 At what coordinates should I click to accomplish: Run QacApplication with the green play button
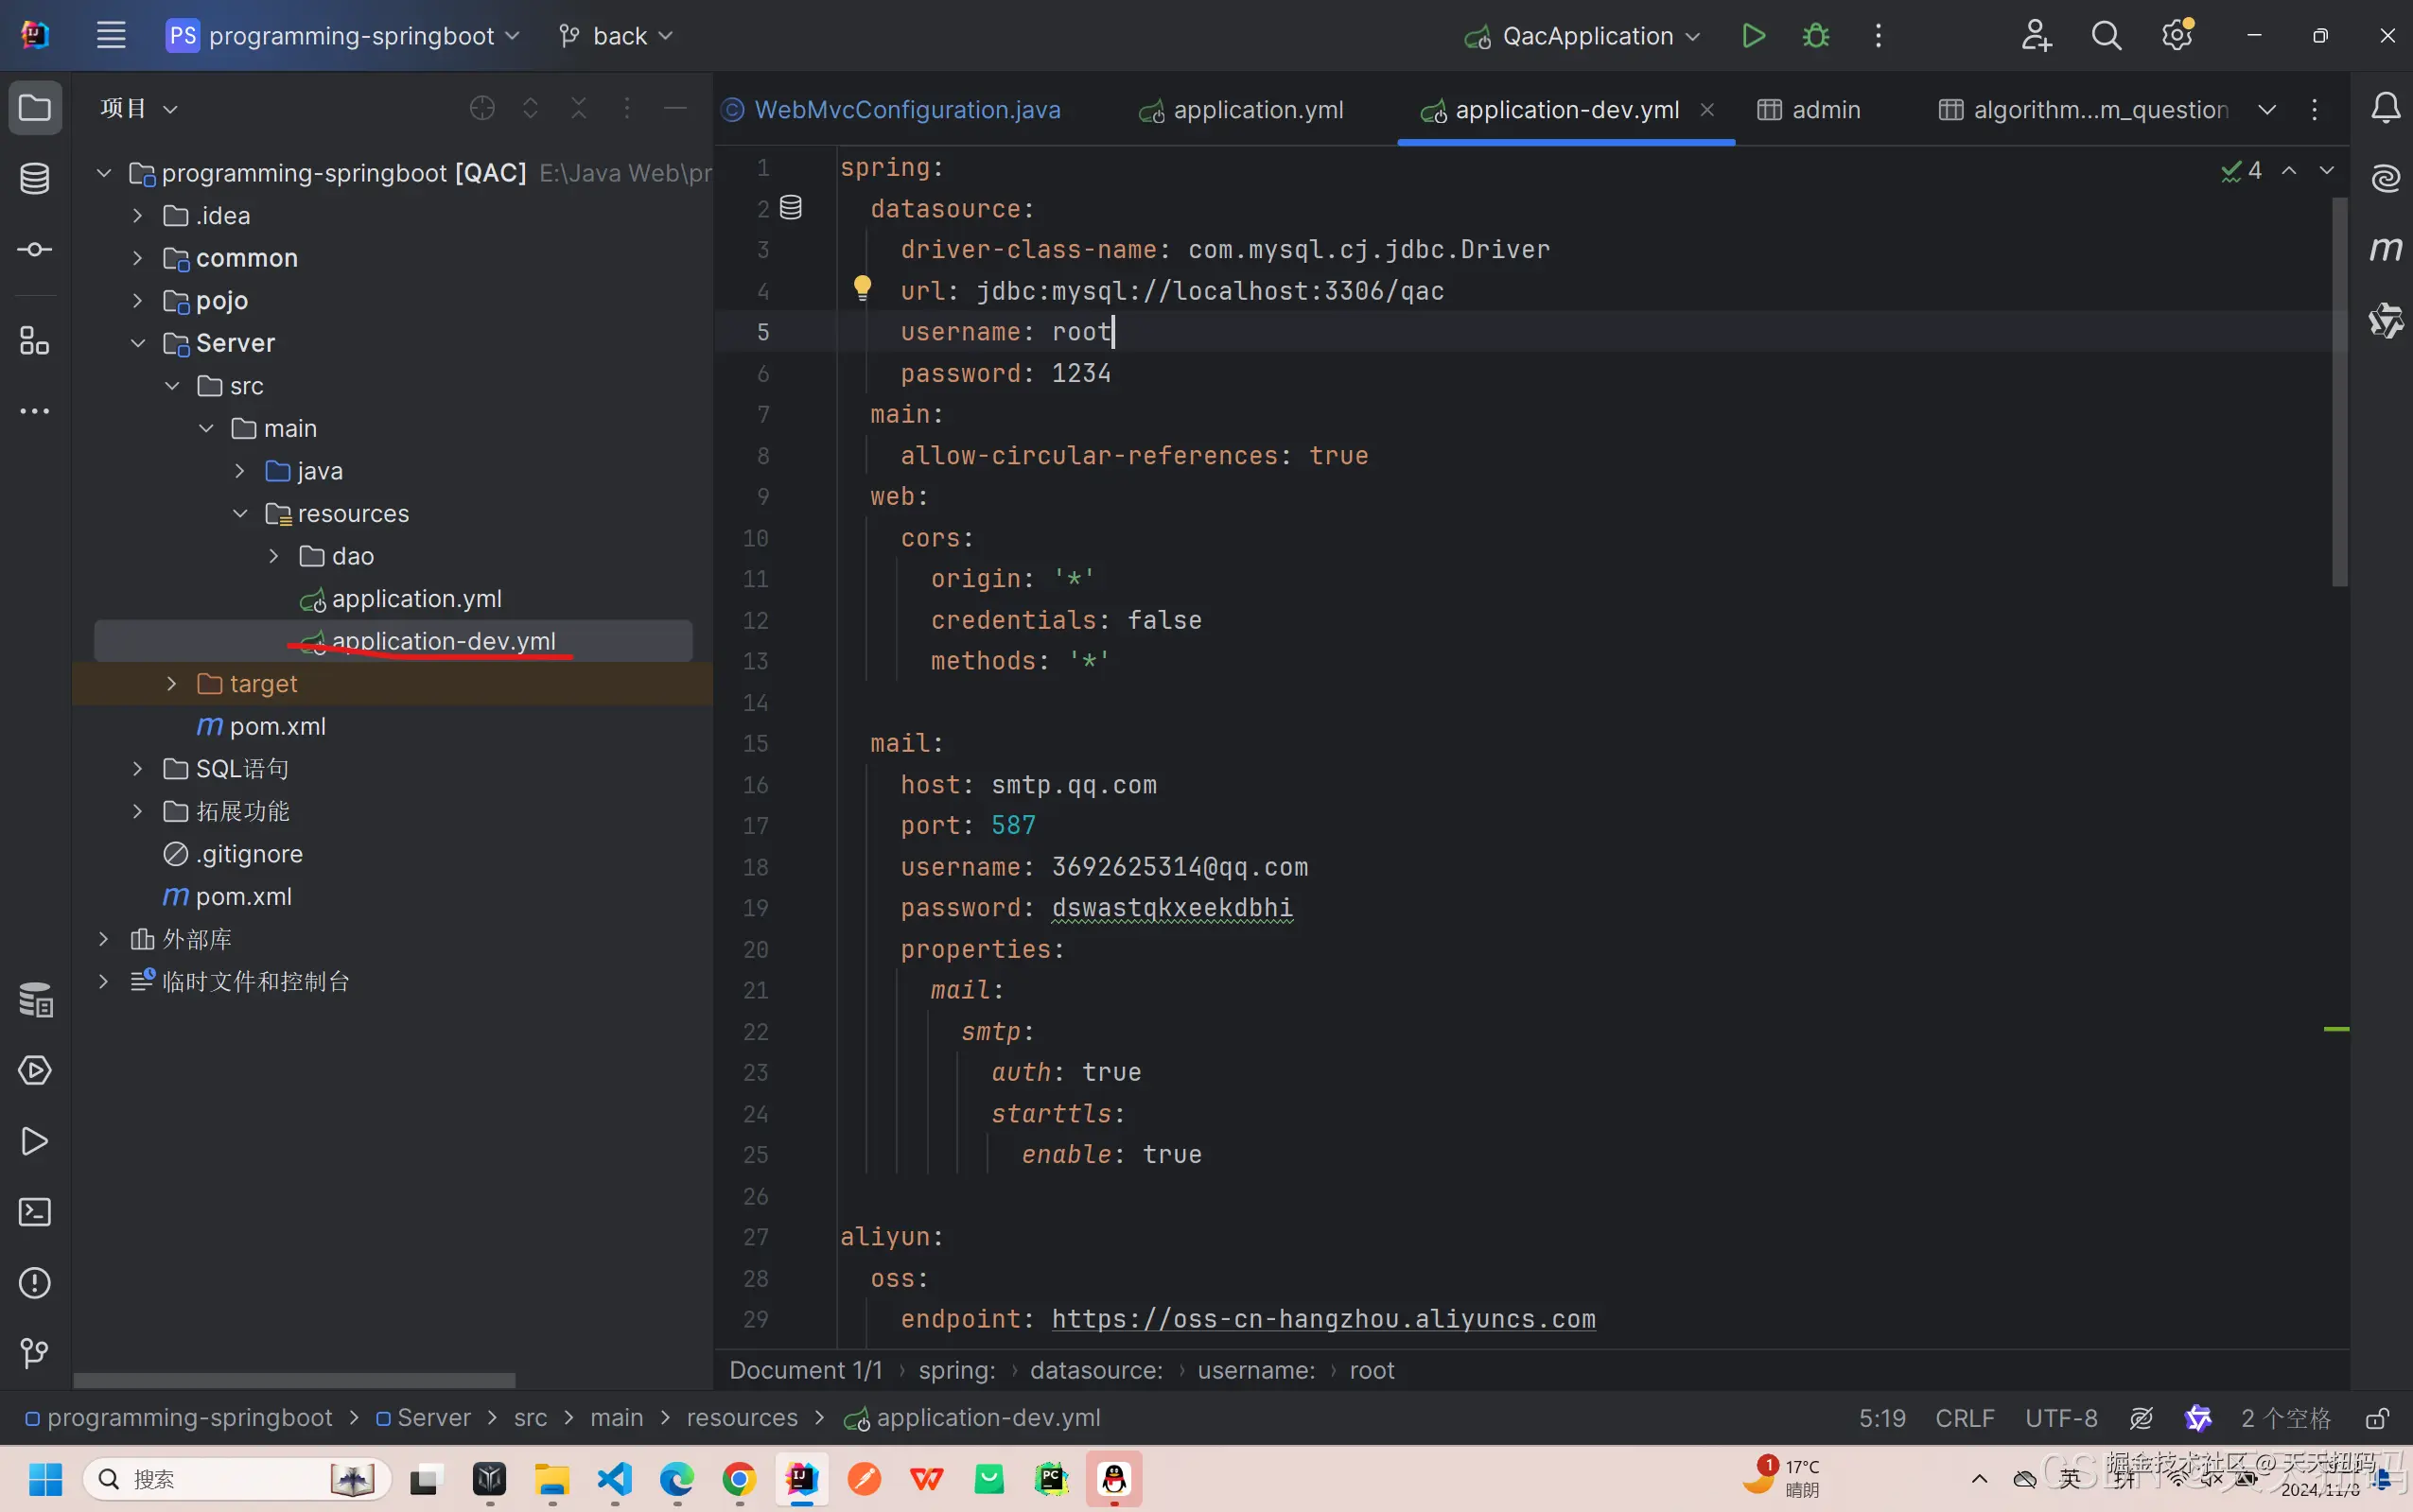[x=1752, y=36]
